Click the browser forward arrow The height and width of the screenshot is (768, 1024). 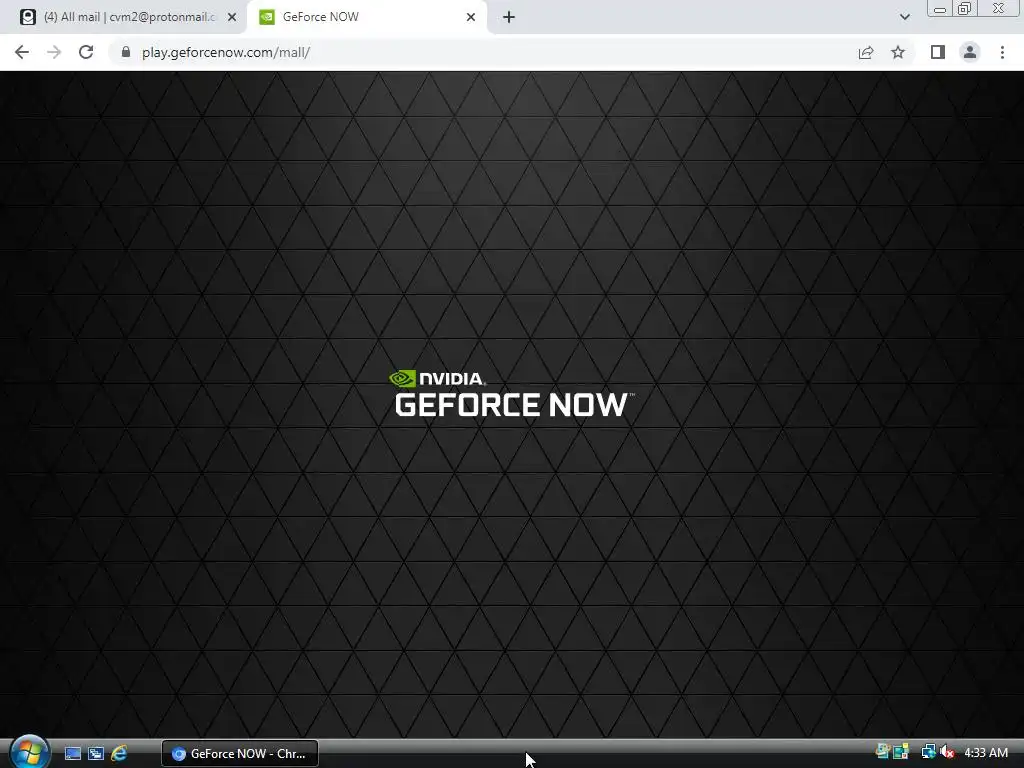coord(54,52)
